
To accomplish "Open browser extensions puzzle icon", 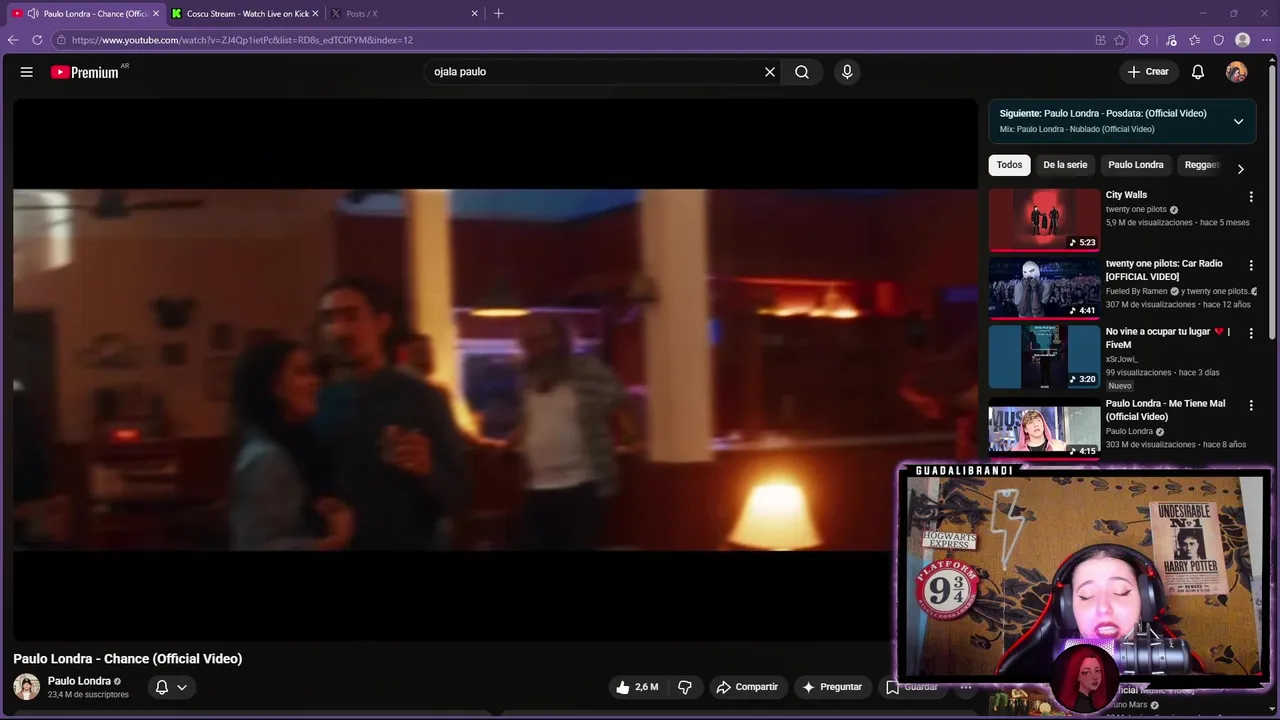I will tap(1144, 40).
